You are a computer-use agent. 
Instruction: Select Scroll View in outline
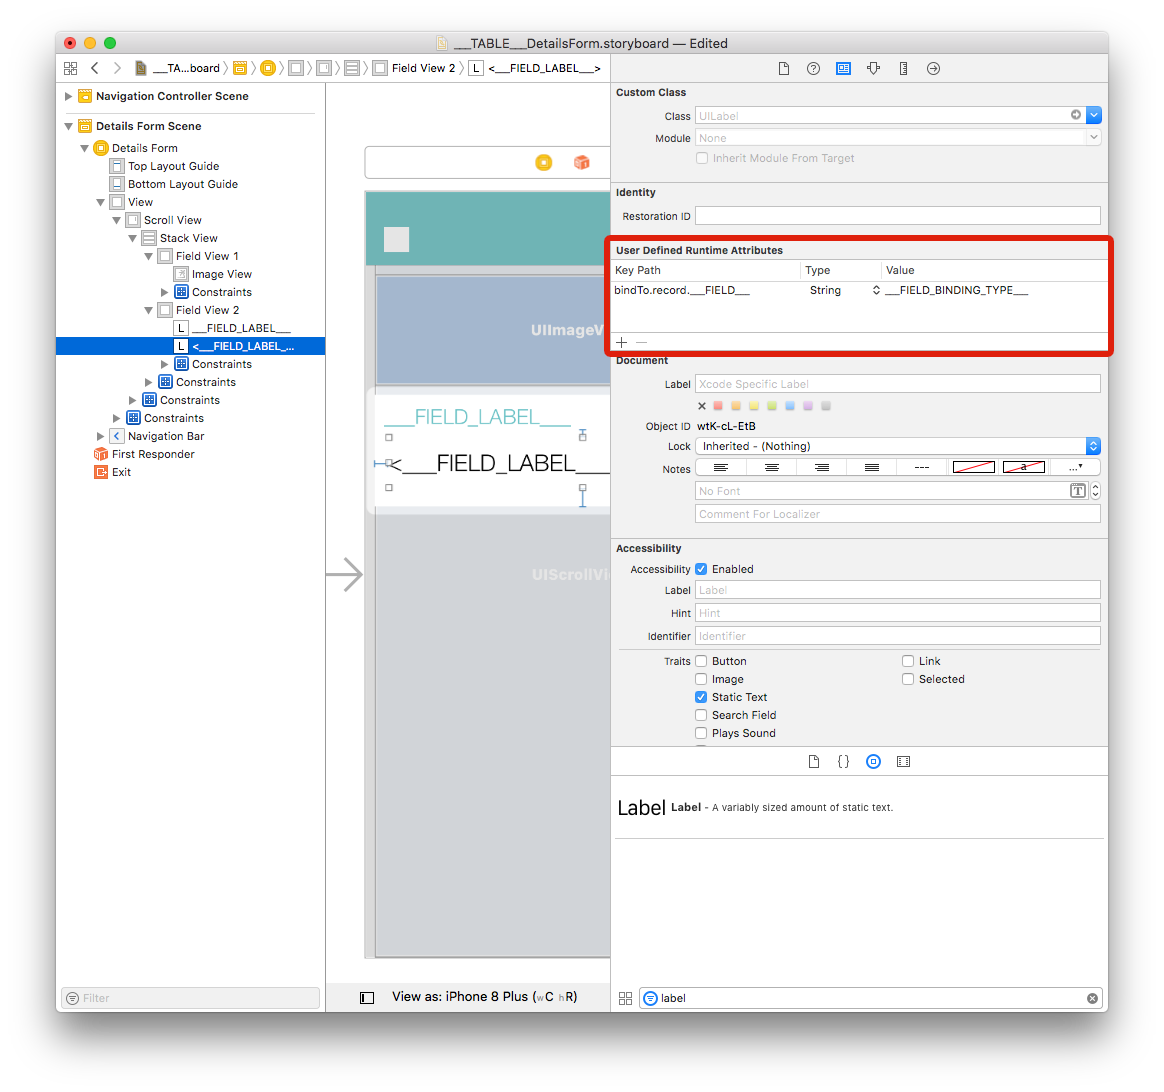click(x=164, y=220)
